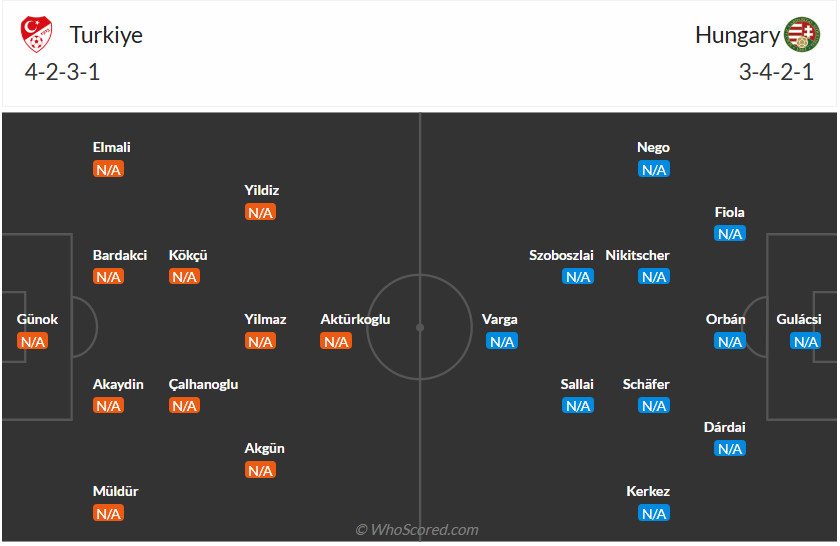Image resolution: width=840 pixels, height=546 pixels.
Task: Click the Turkiye 4-2-3-1 formation text
Action: [62, 72]
